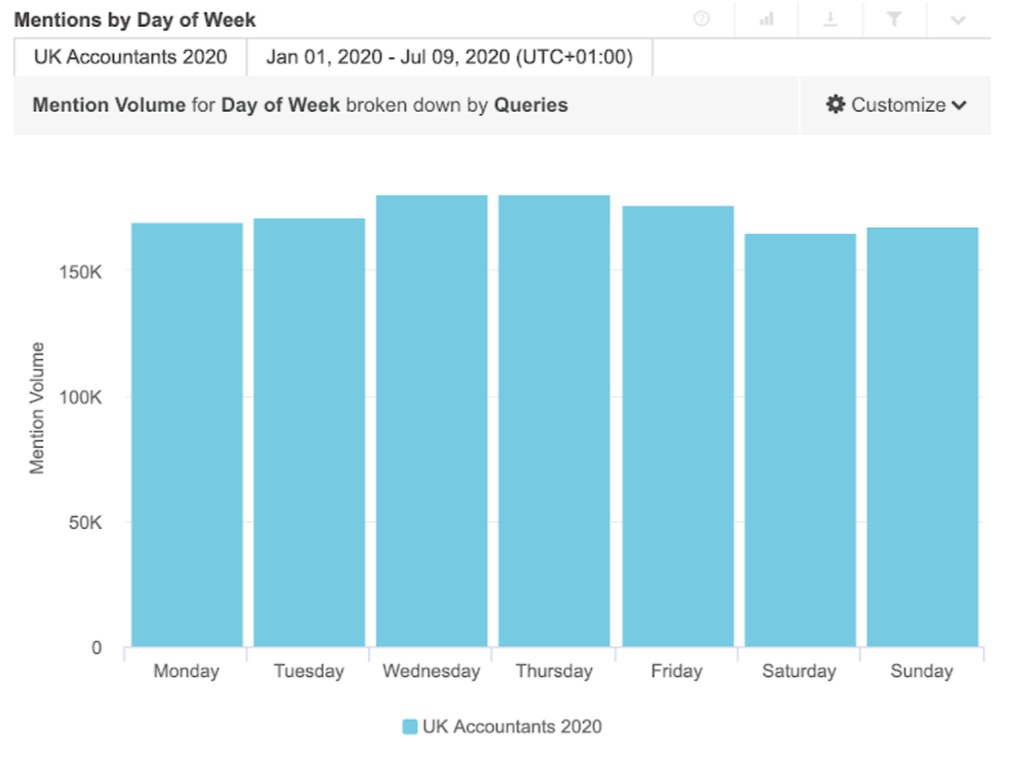Screen dimensions: 1024x757
Task: Click the Monday bar
Action: [187, 435]
